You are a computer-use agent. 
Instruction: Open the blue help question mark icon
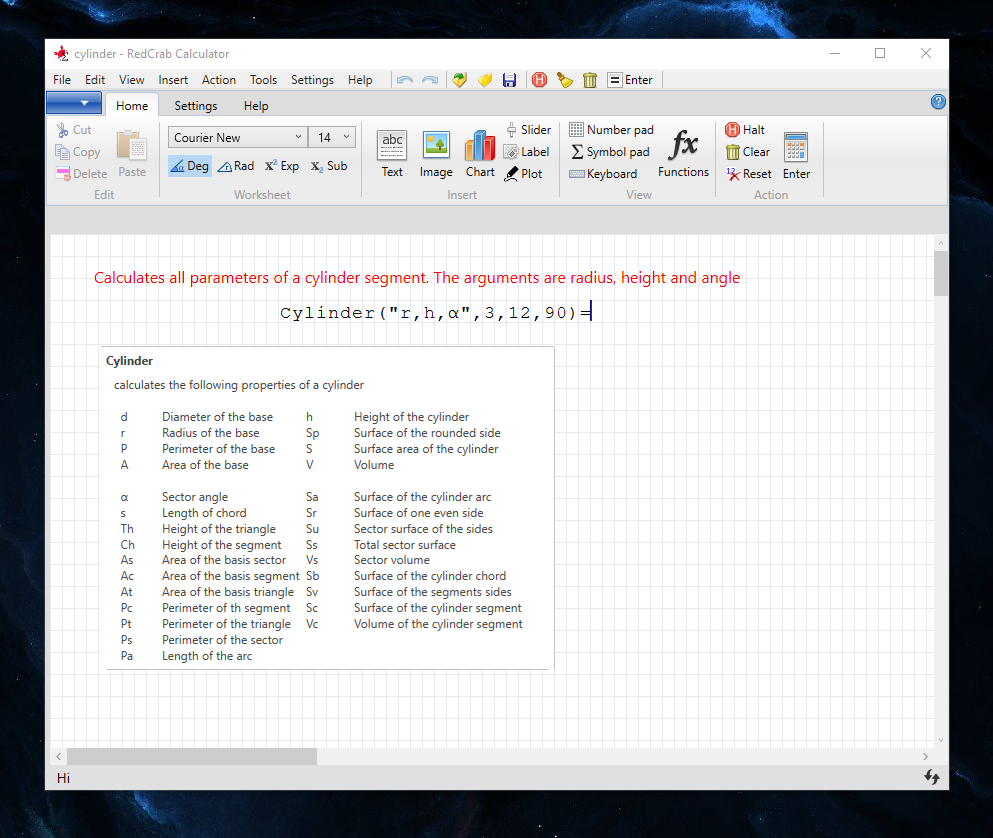tap(938, 102)
